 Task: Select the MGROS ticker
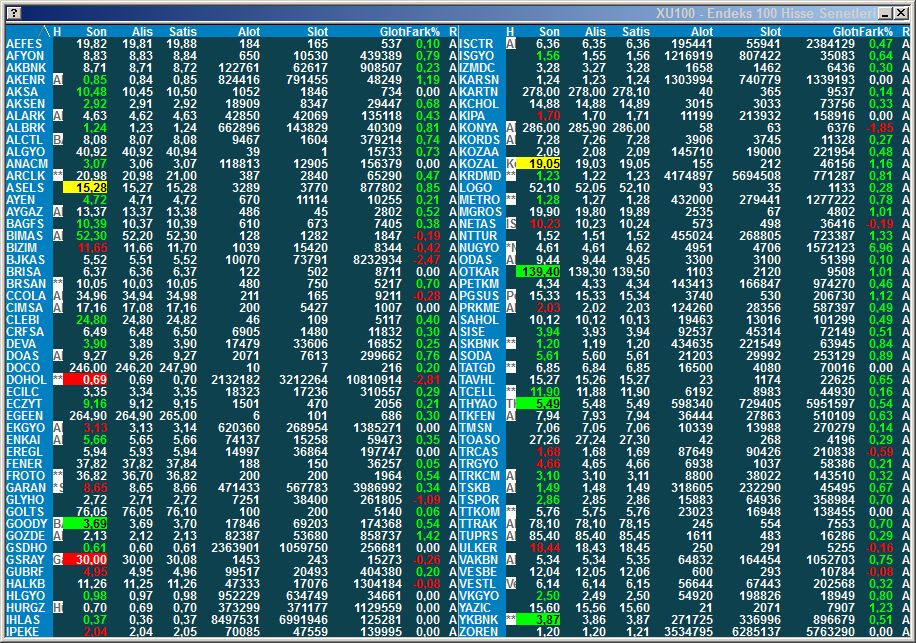click(480, 211)
